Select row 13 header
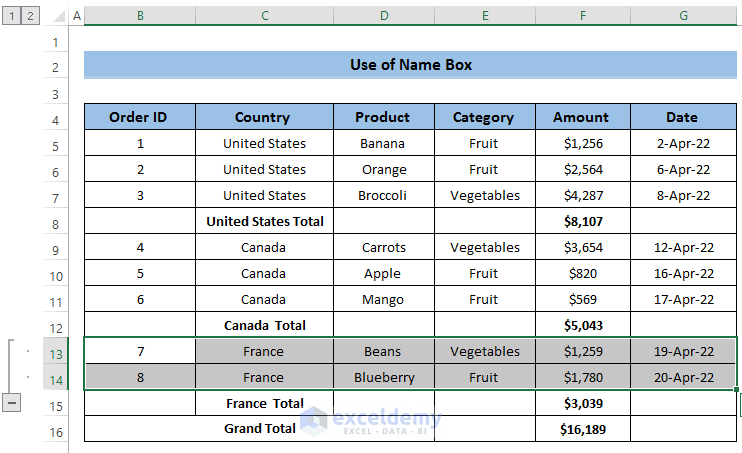The width and height of the screenshot is (742, 453). (55, 352)
